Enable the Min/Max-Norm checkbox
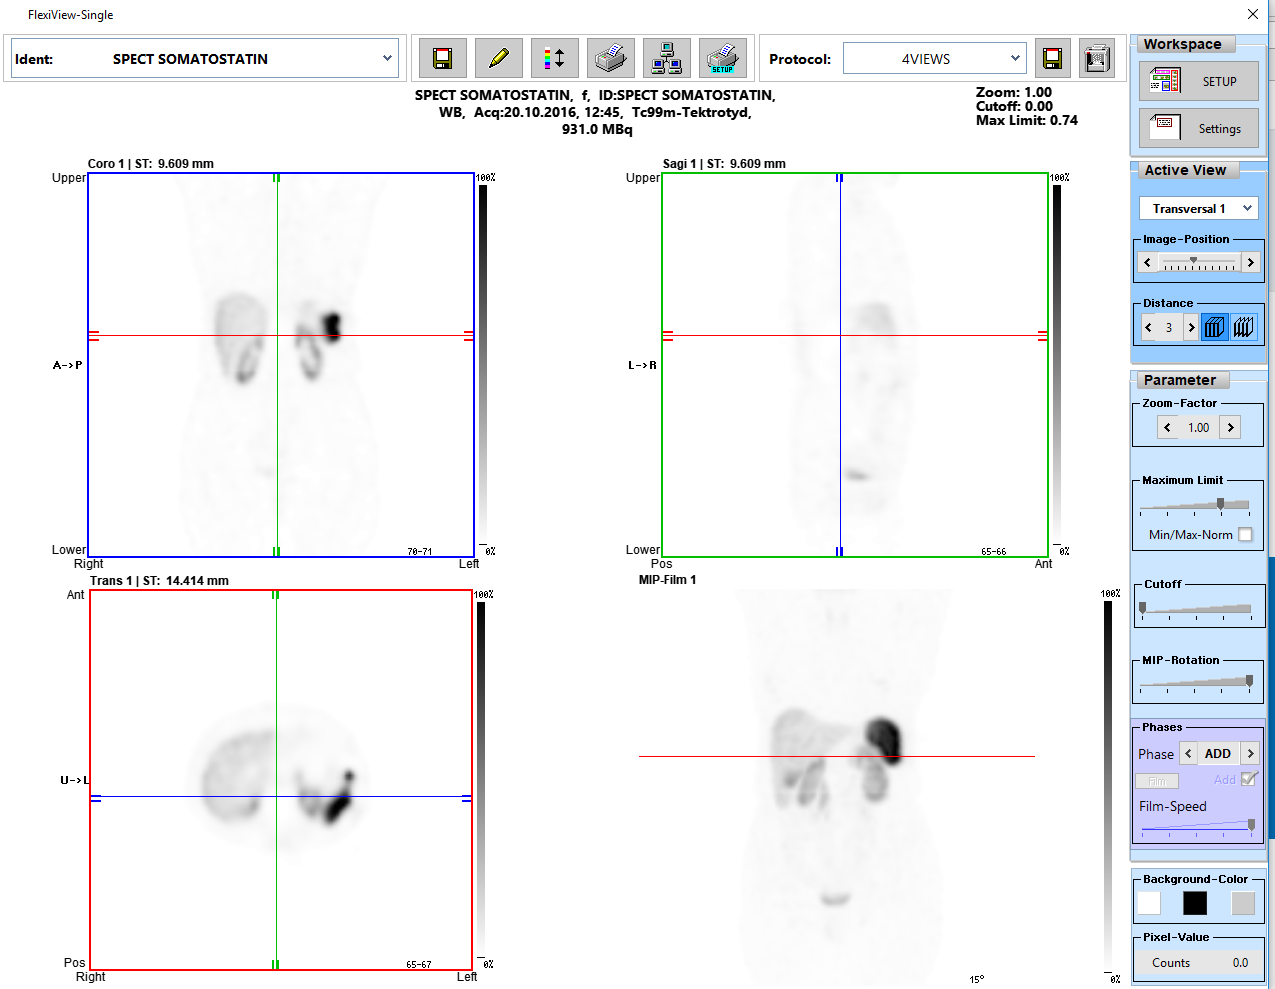 (1245, 535)
